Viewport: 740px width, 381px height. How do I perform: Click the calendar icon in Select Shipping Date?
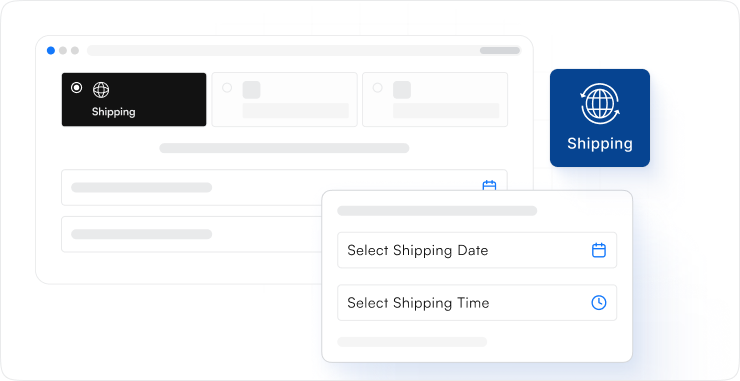[599, 250]
